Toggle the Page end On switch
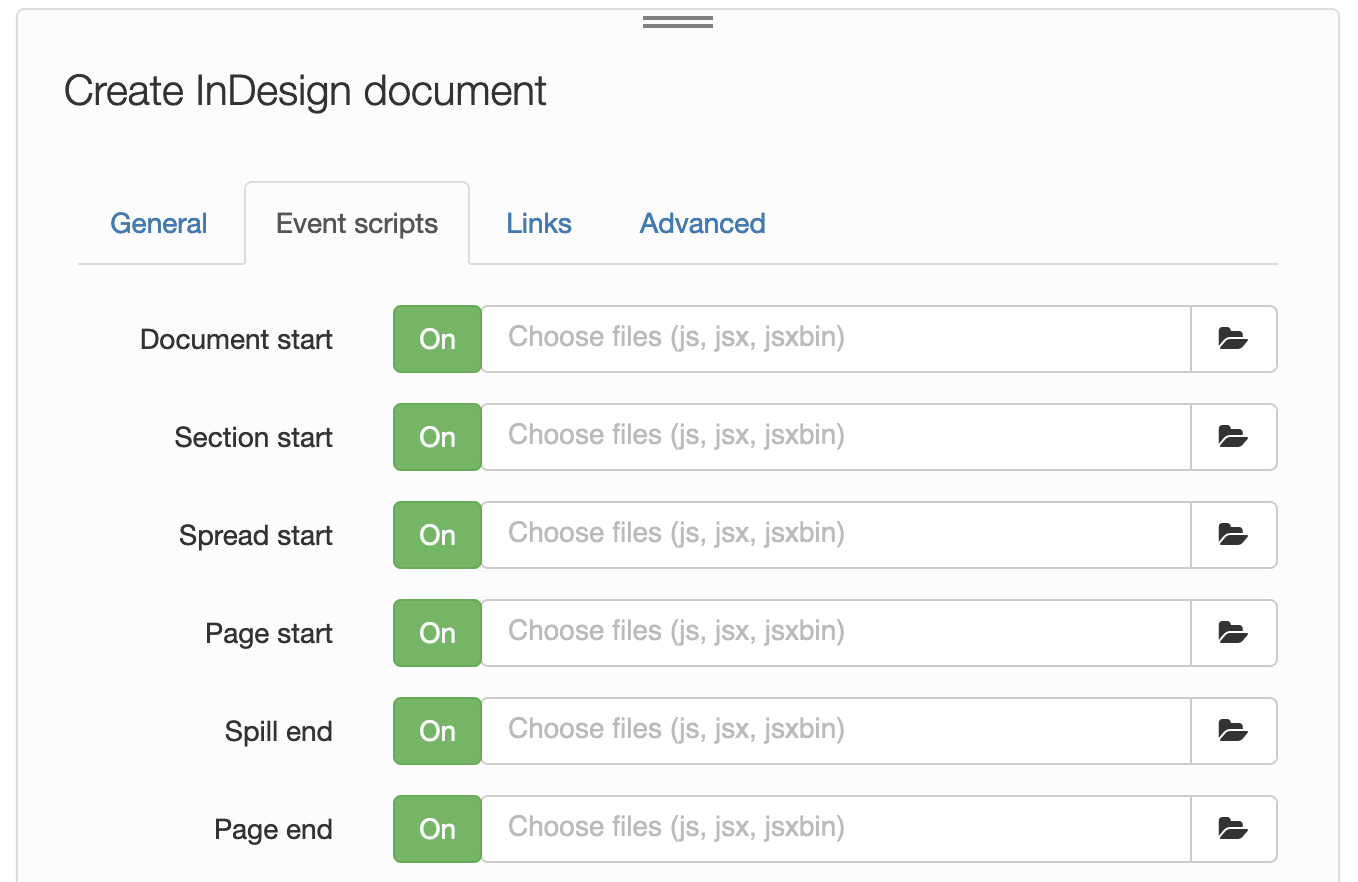This screenshot has height=882, width=1358. 437,829
